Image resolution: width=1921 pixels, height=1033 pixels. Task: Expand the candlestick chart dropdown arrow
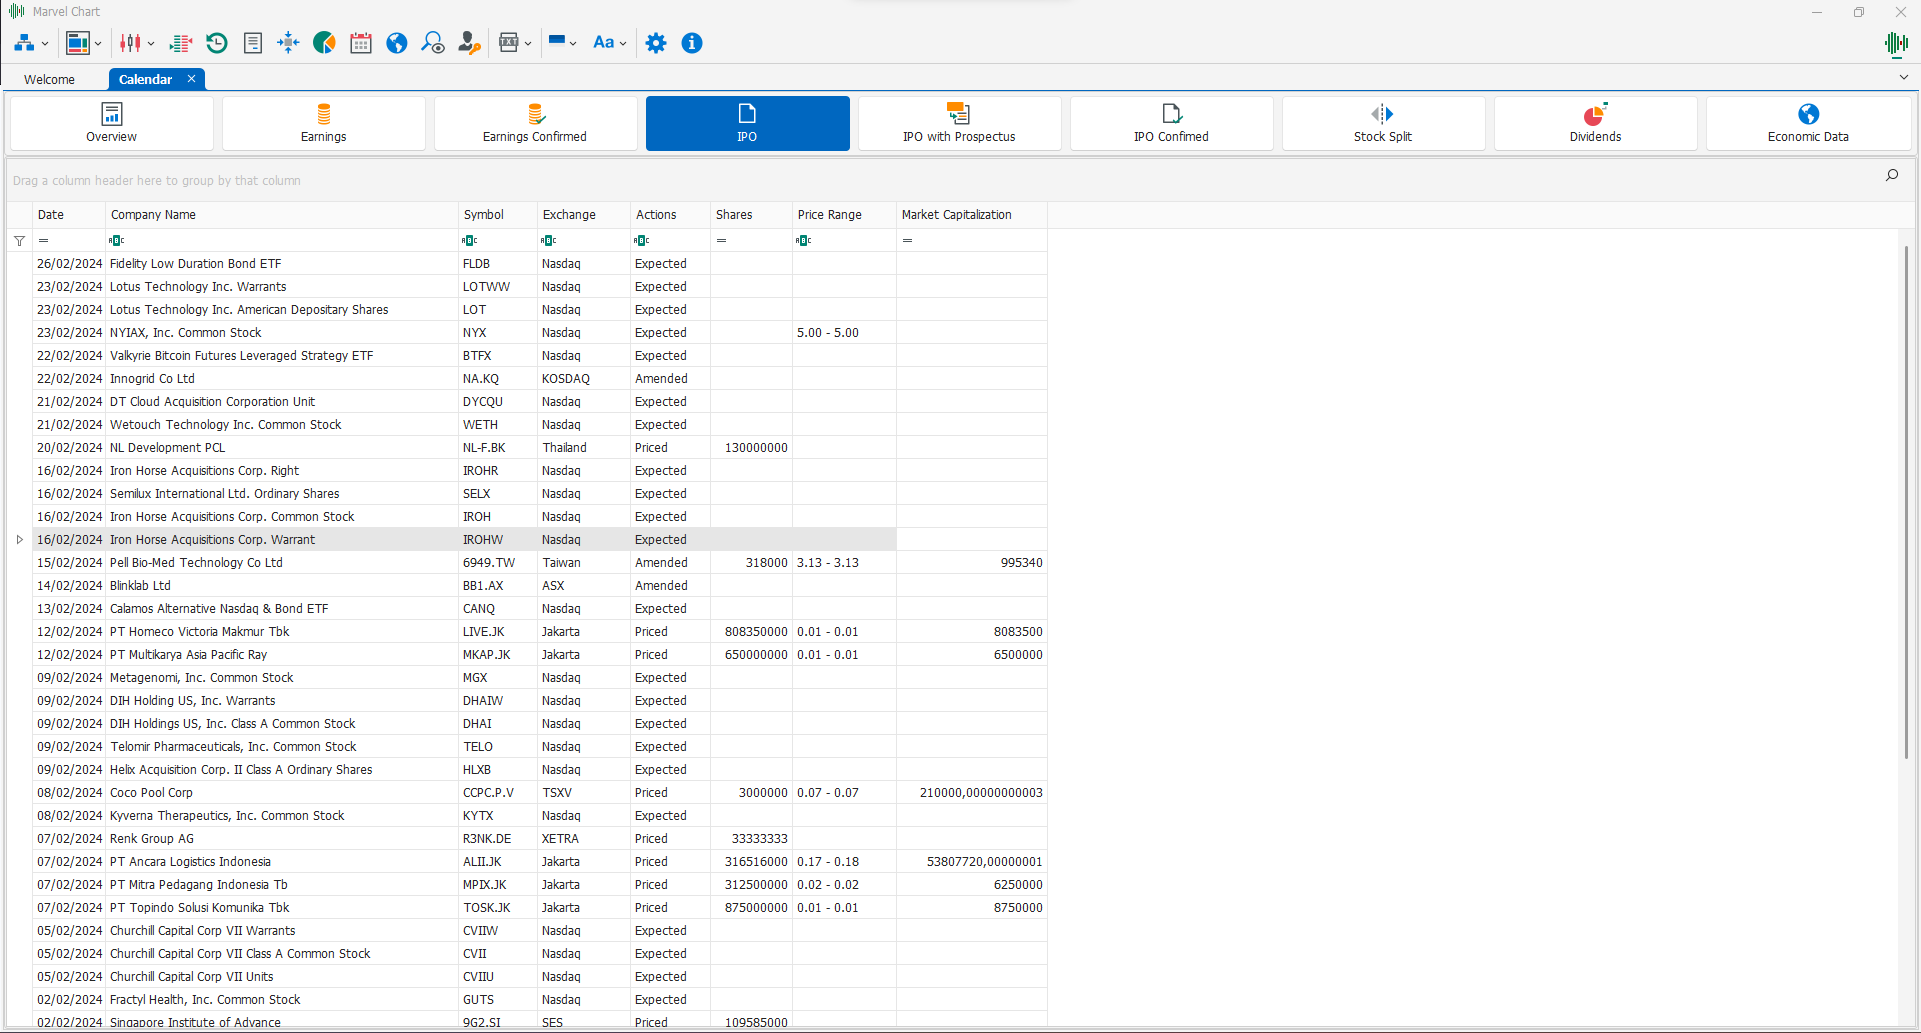click(x=151, y=44)
